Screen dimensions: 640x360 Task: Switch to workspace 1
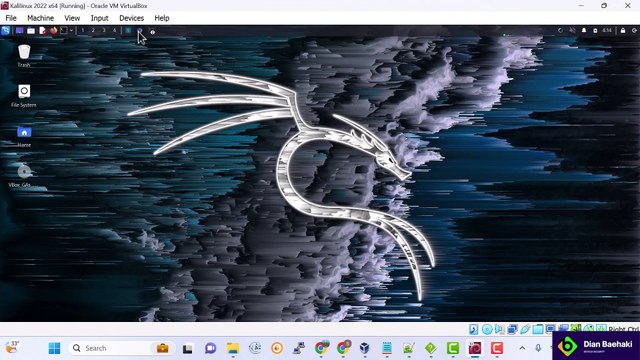(82, 31)
